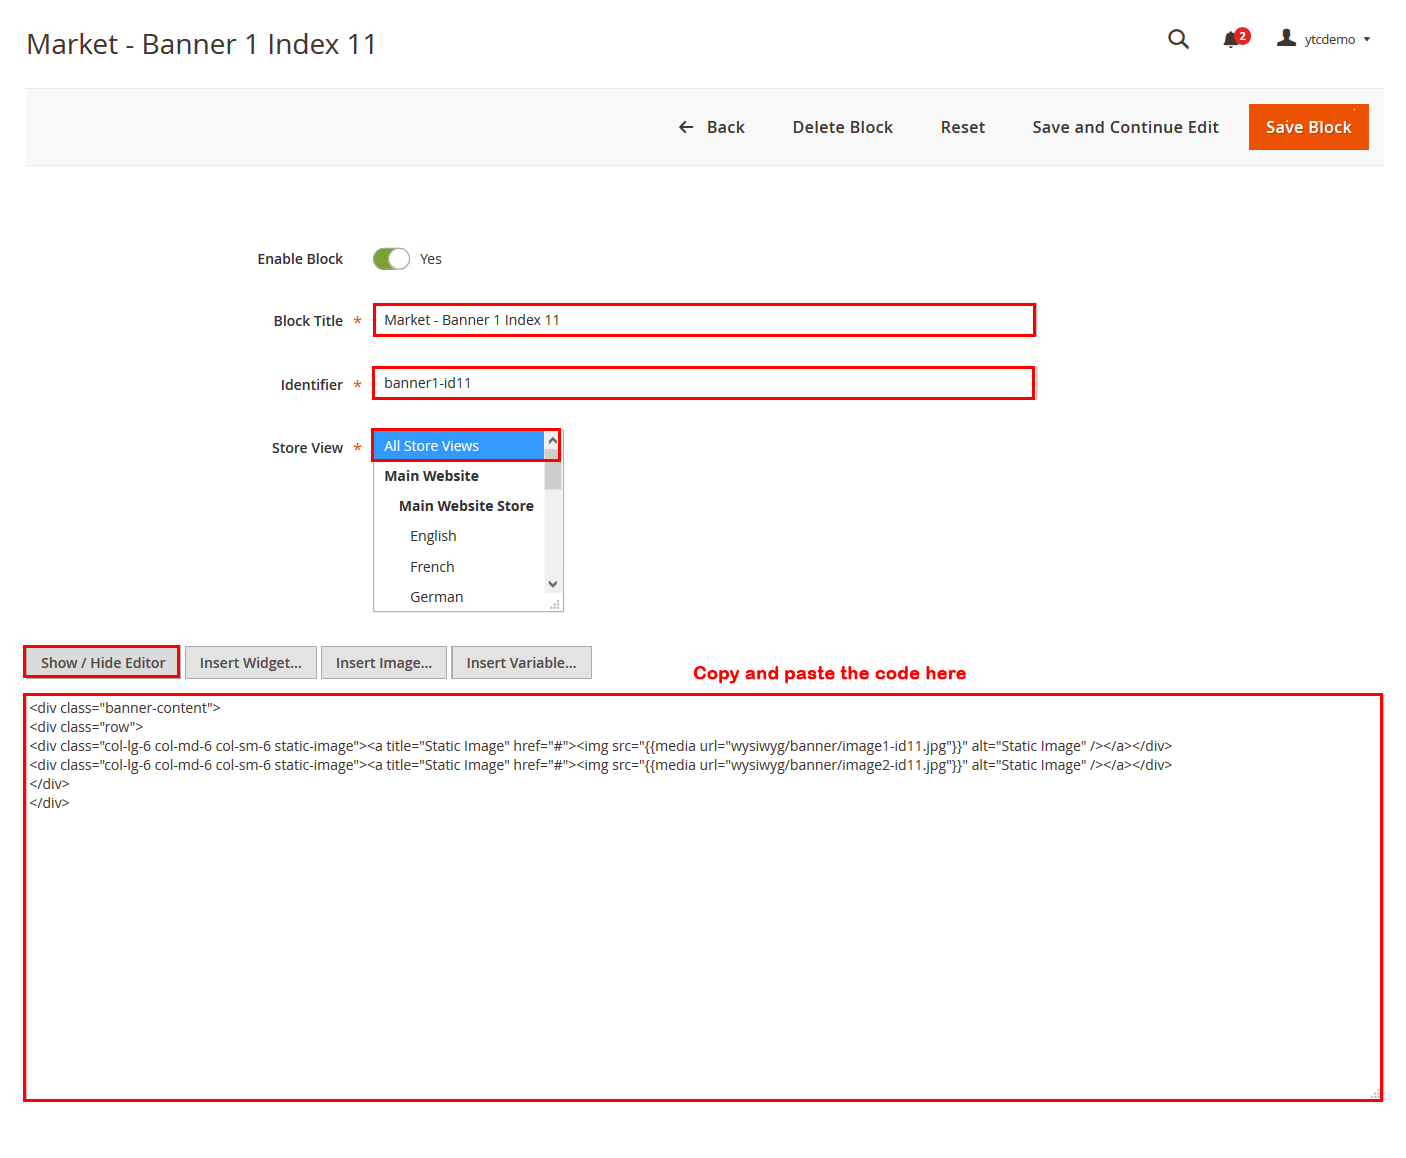Screen dimensions: 1406x1158
Task: Choose French in Store View list
Action: pyautogui.click(x=432, y=567)
